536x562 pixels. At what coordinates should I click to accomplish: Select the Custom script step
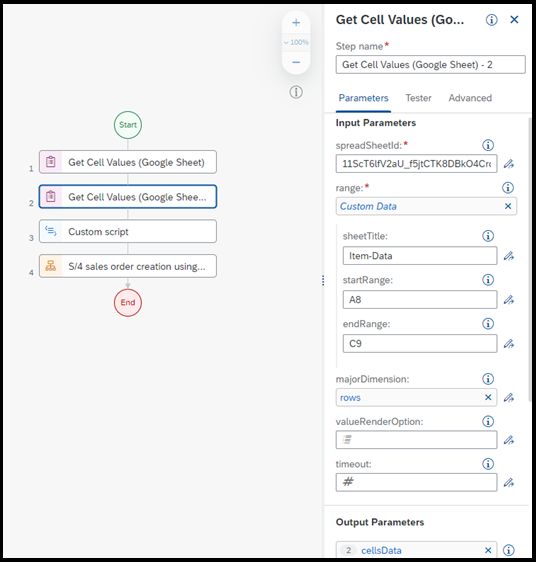tap(128, 232)
